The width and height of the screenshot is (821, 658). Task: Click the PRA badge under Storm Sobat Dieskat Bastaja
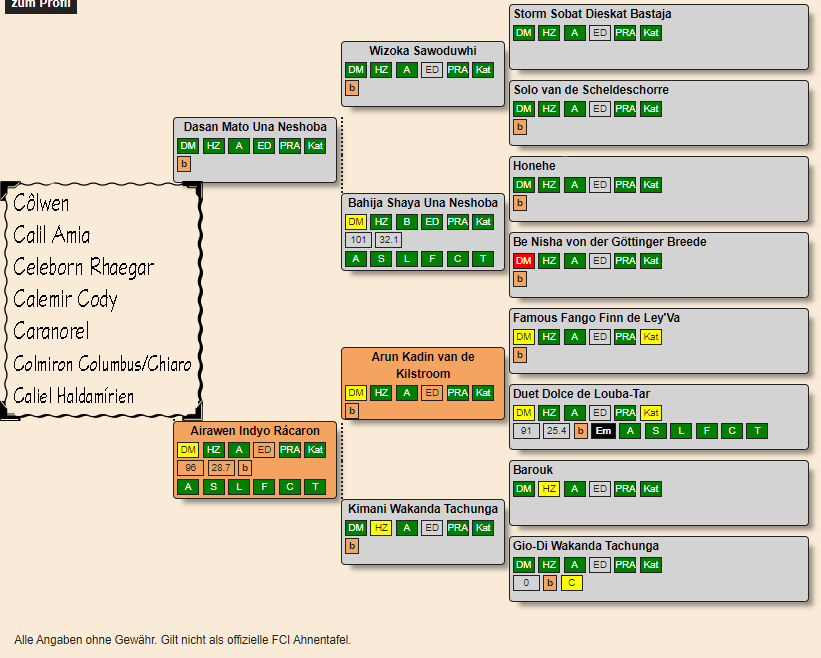(625, 33)
